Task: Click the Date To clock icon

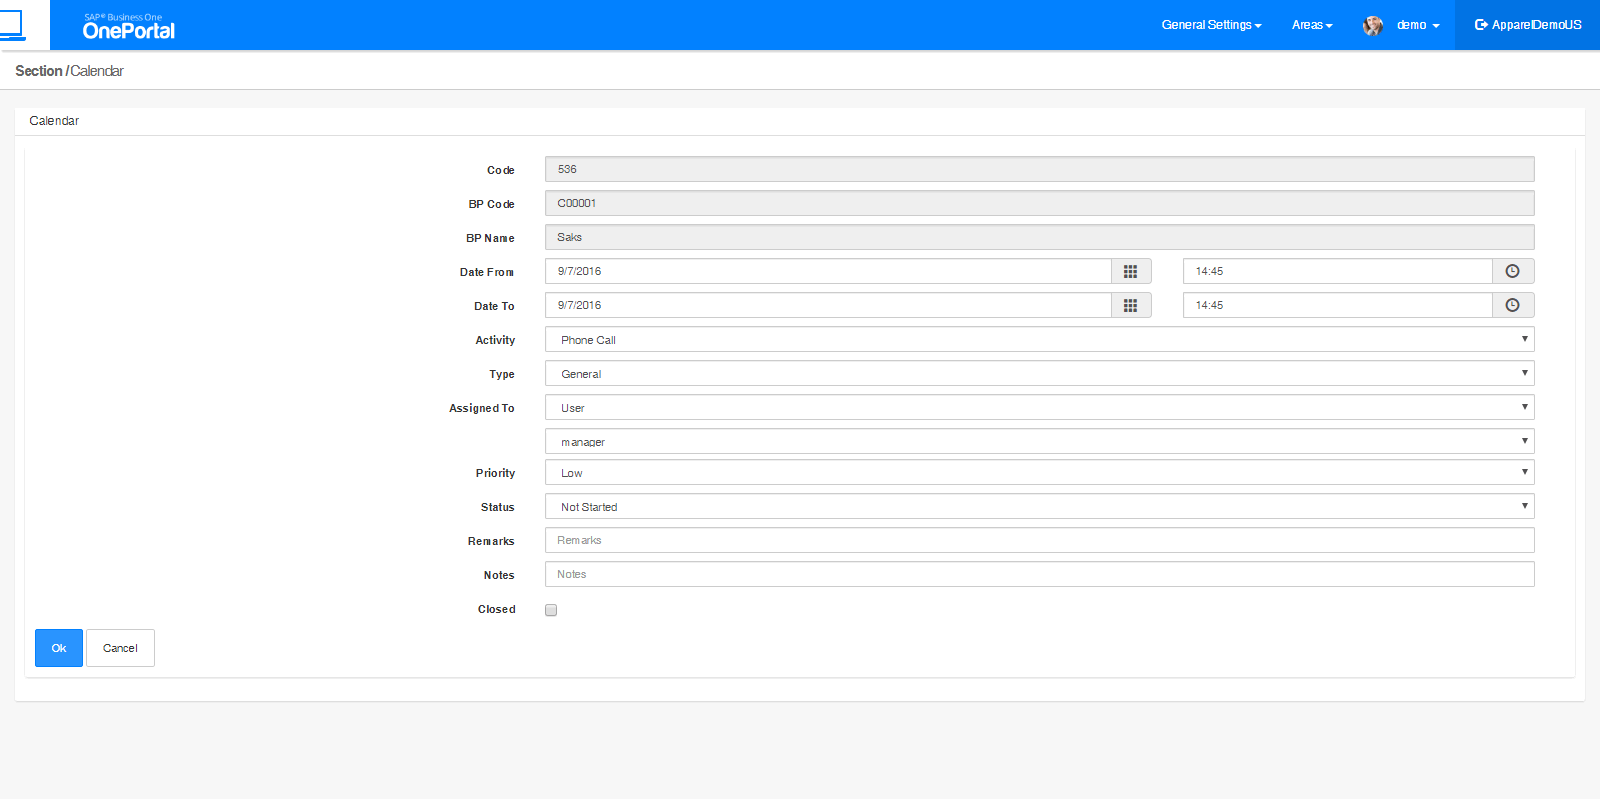Action: 1512,306
